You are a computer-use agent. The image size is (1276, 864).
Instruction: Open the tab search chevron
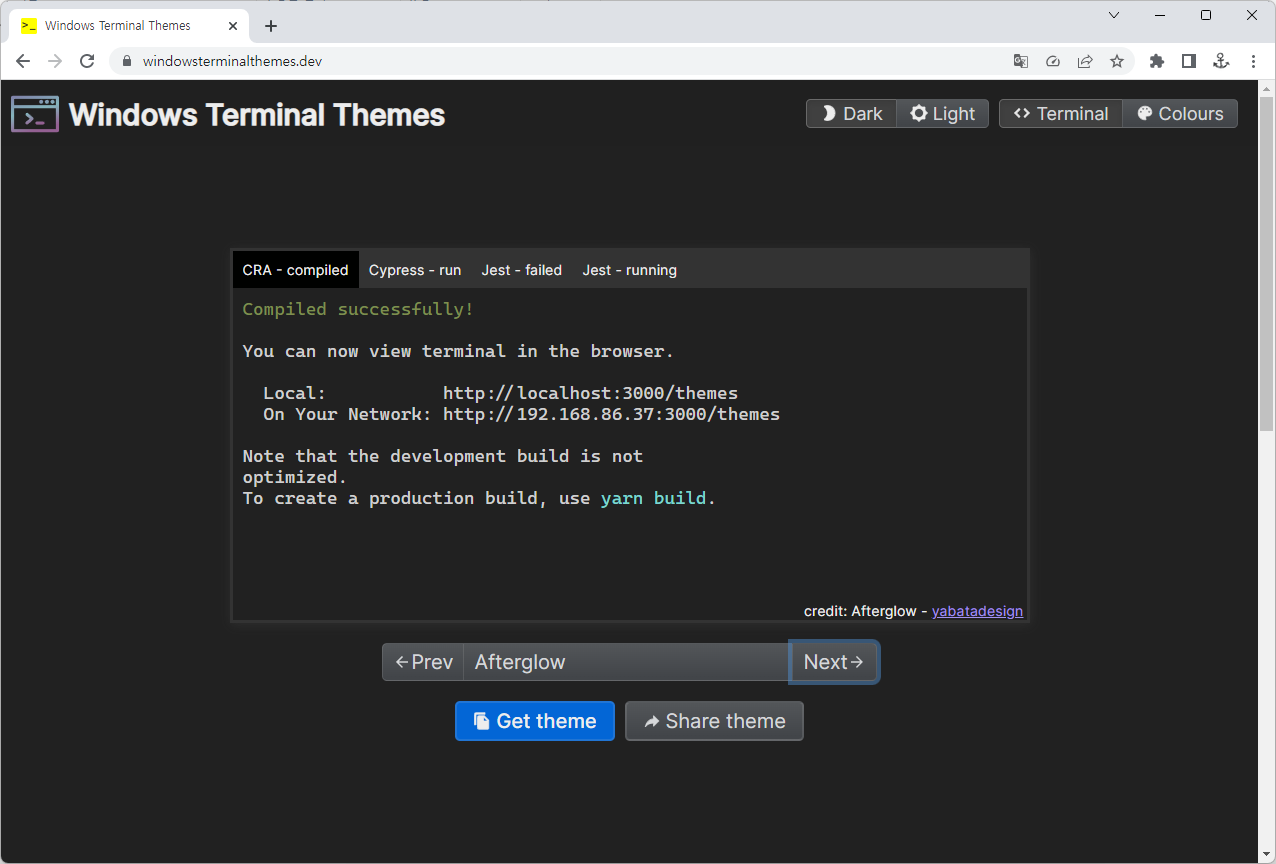(1115, 15)
